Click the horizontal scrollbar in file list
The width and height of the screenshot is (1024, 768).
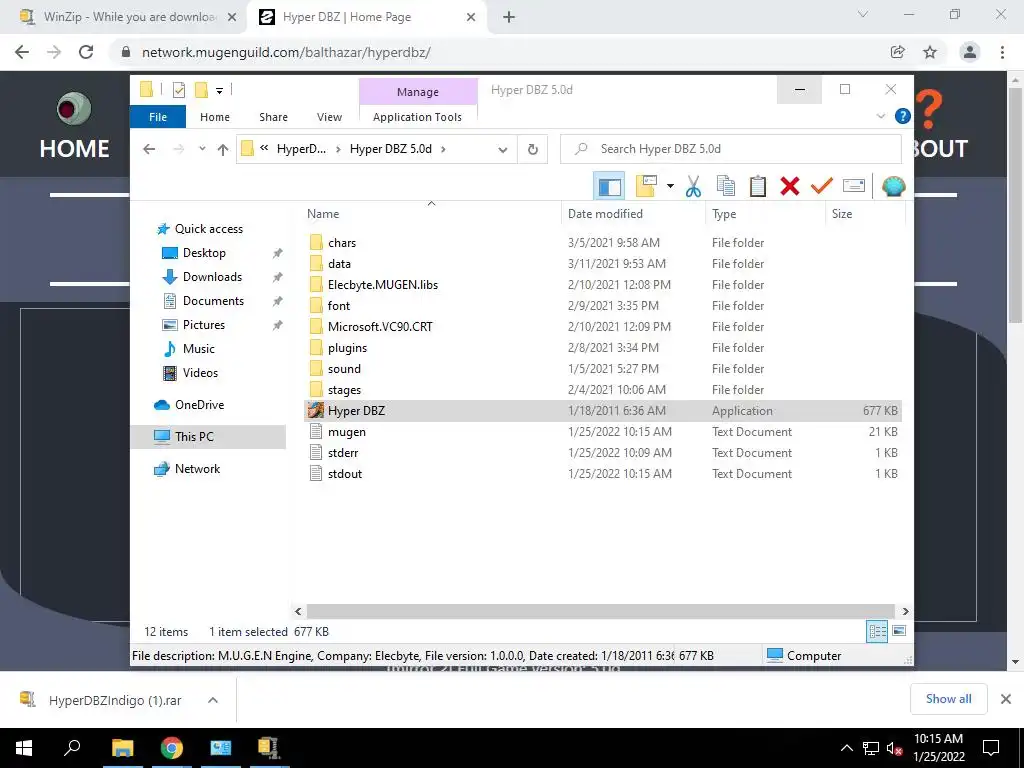[x=601, y=611]
